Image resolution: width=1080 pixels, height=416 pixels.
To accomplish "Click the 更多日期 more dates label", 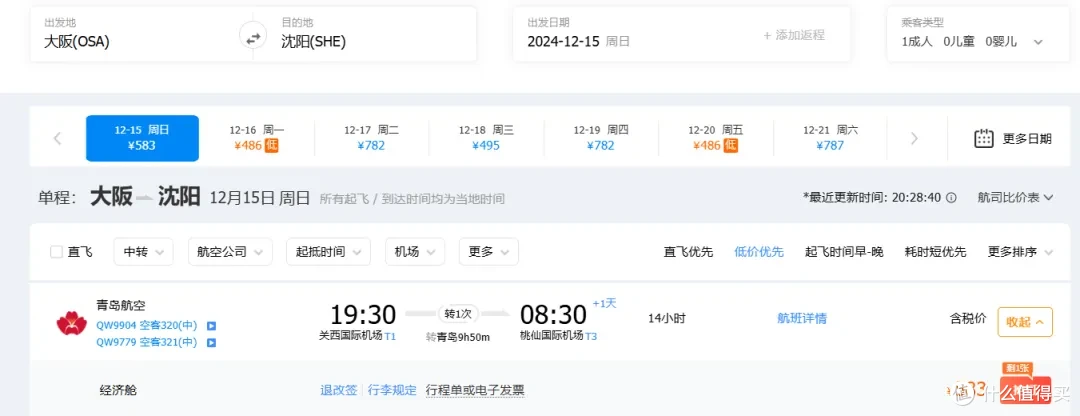I will pyautogui.click(x=1027, y=138).
